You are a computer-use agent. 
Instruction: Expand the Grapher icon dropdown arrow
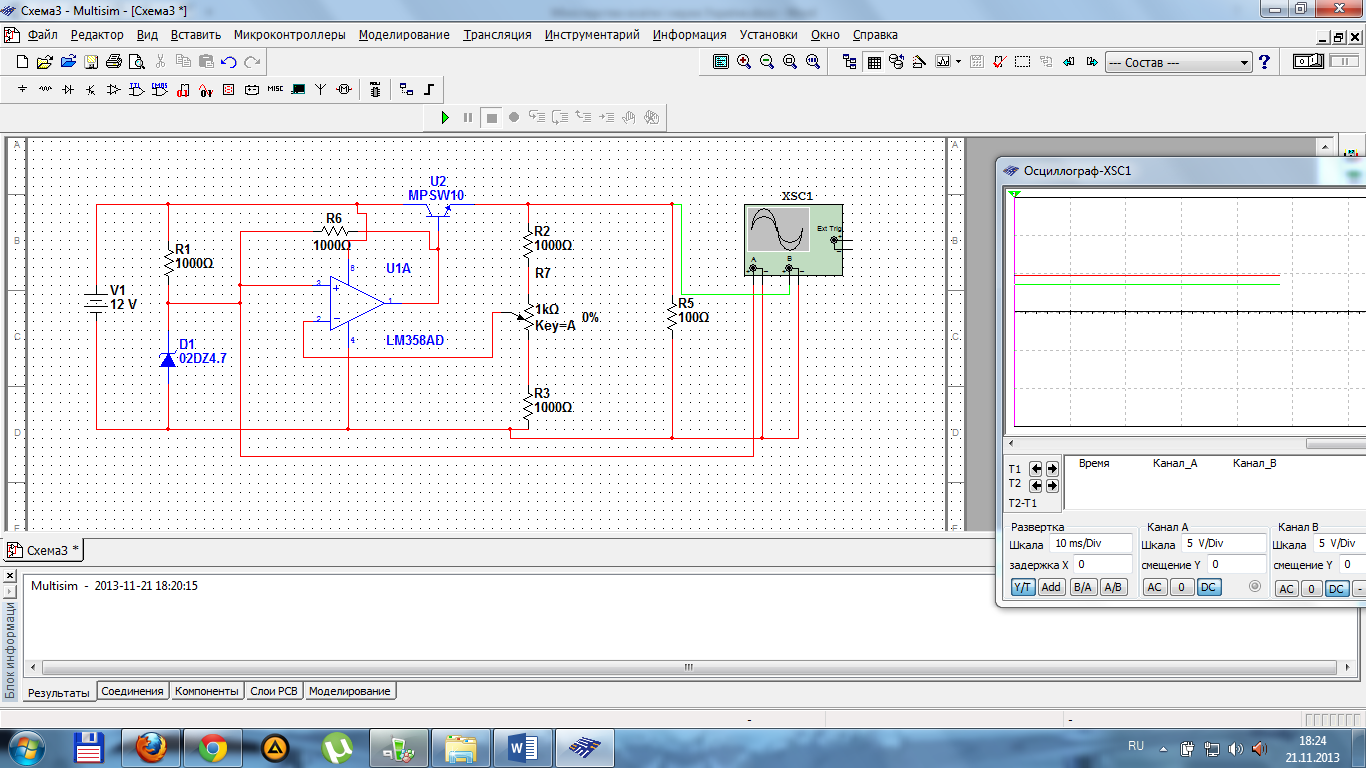tap(958, 62)
